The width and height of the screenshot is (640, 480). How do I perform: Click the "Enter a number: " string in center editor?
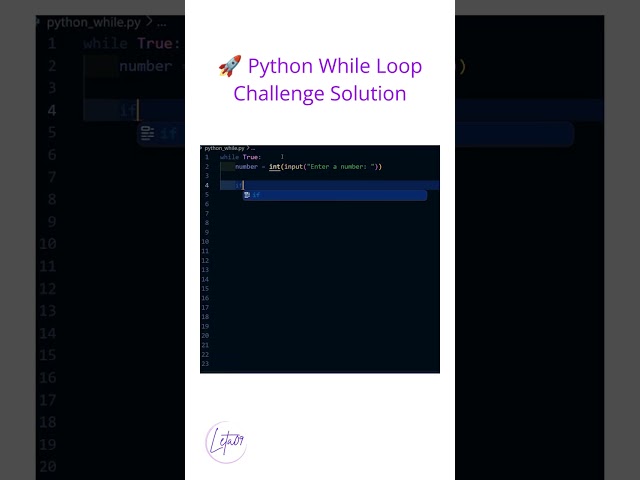click(x=341, y=167)
